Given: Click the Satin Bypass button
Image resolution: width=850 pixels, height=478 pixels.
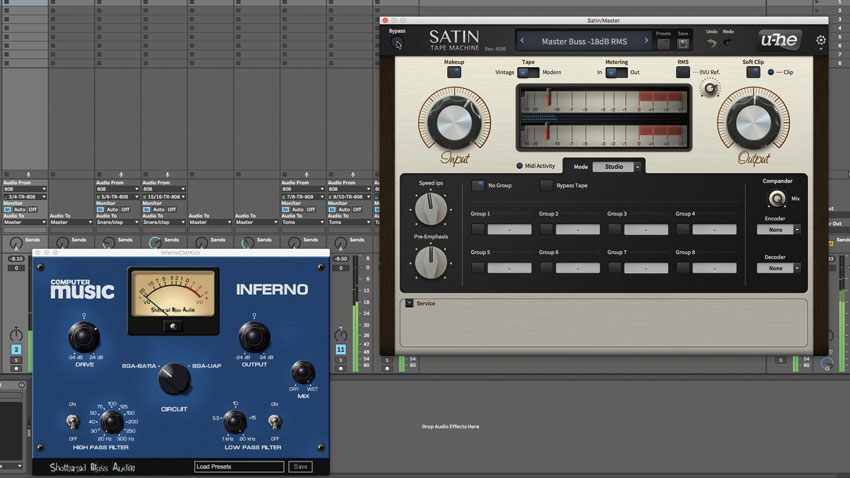Looking at the screenshot, I should (397, 43).
